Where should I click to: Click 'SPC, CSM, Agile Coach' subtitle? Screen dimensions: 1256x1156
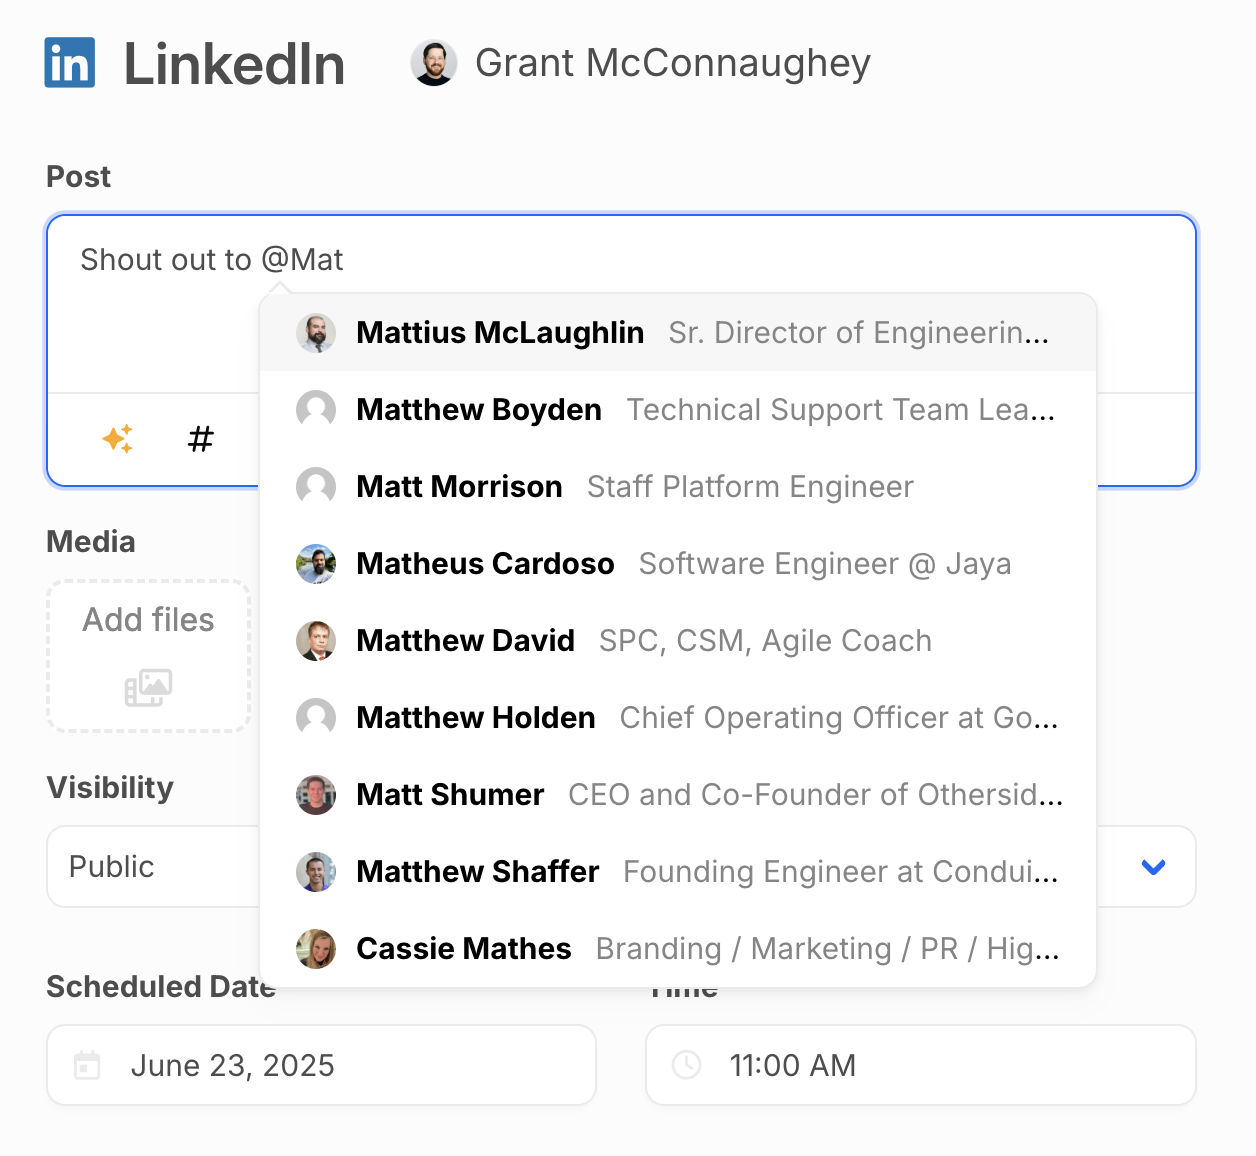[x=765, y=641]
